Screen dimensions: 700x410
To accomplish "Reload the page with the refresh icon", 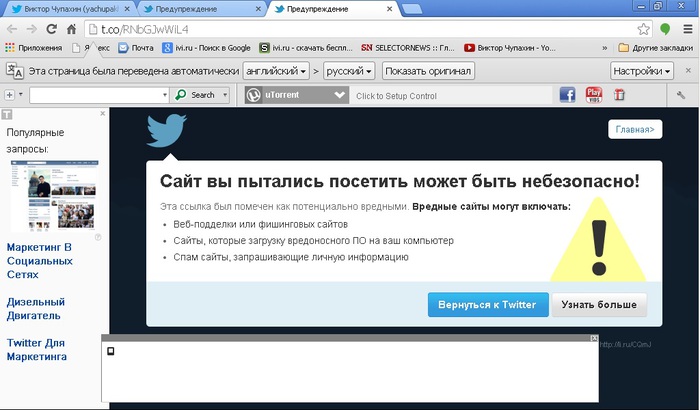I will tap(51, 29).
